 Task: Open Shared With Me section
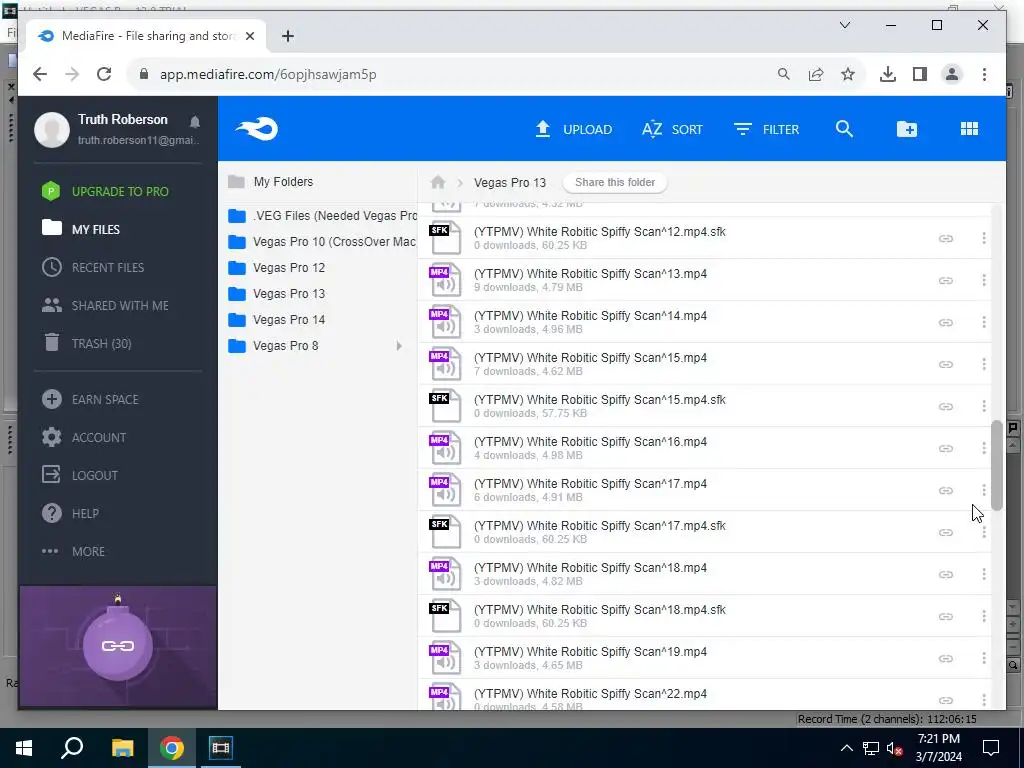105,305
